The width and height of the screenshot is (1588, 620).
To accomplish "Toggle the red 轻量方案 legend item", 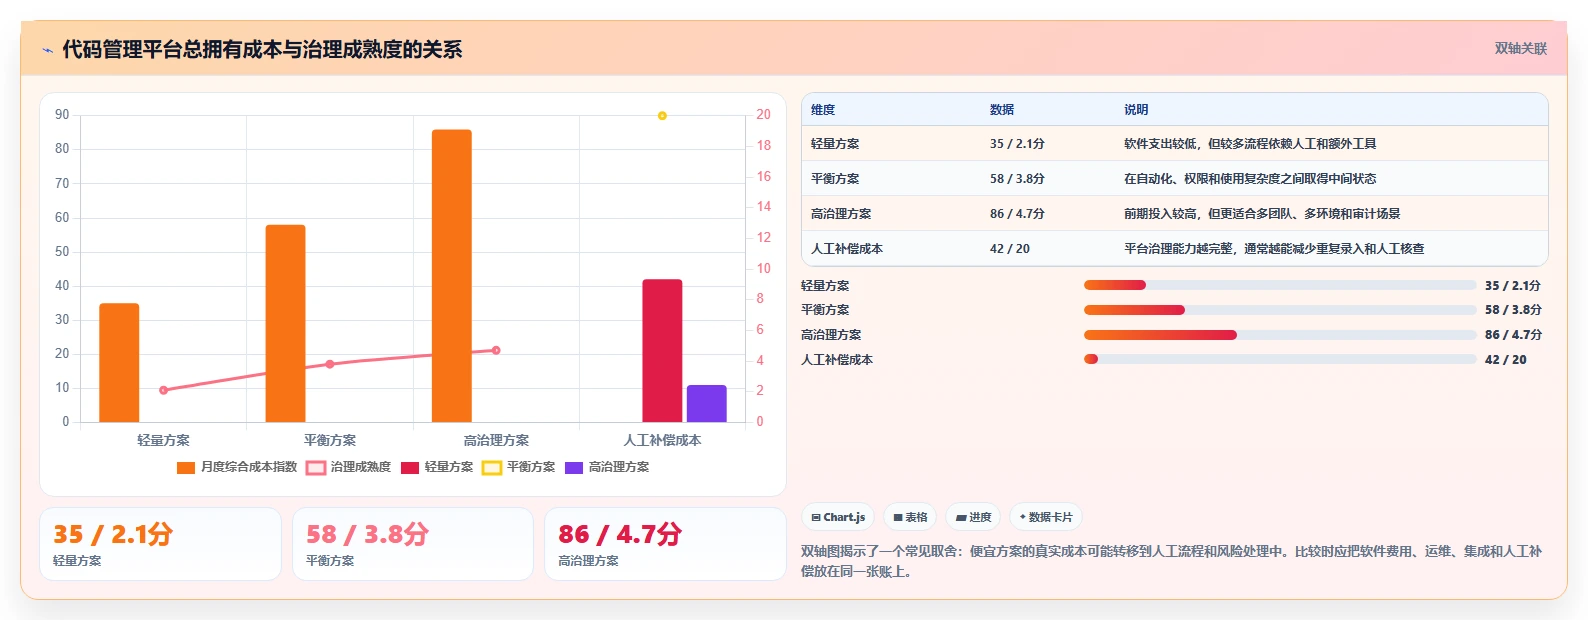I will point(437,467).
